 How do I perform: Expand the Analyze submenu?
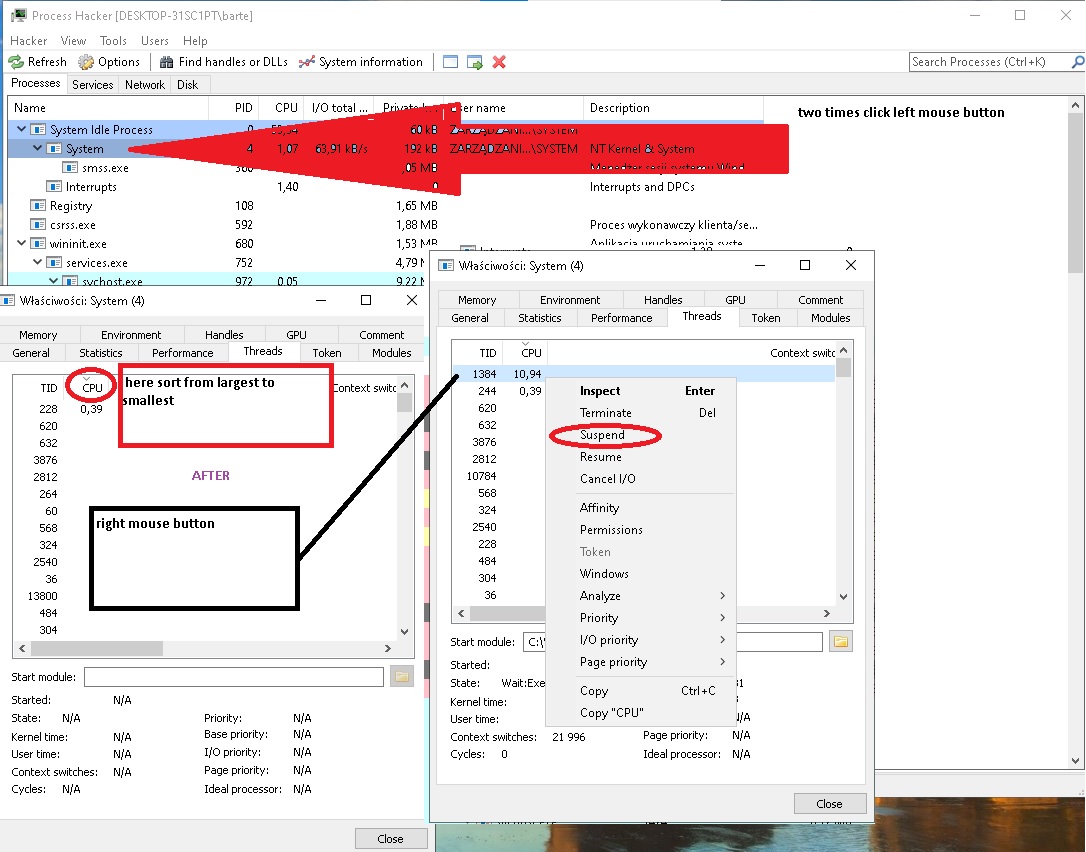pyautogui.click(x=641, y=596)
